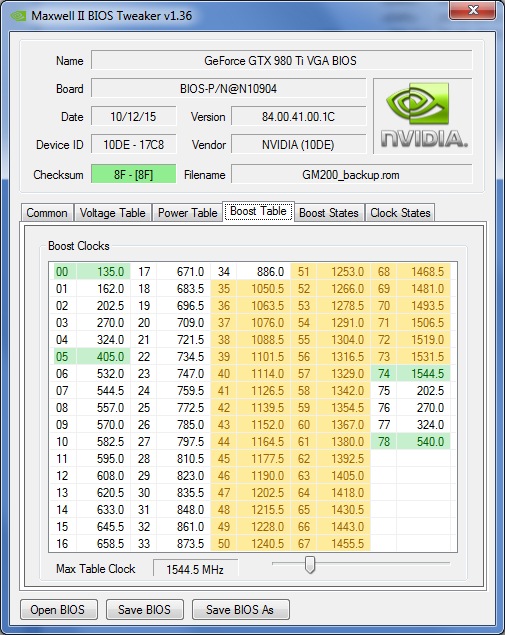505x635 pixels.
Task: Select boost clock value 1493.5 in row 70
Action: (424, 306)
